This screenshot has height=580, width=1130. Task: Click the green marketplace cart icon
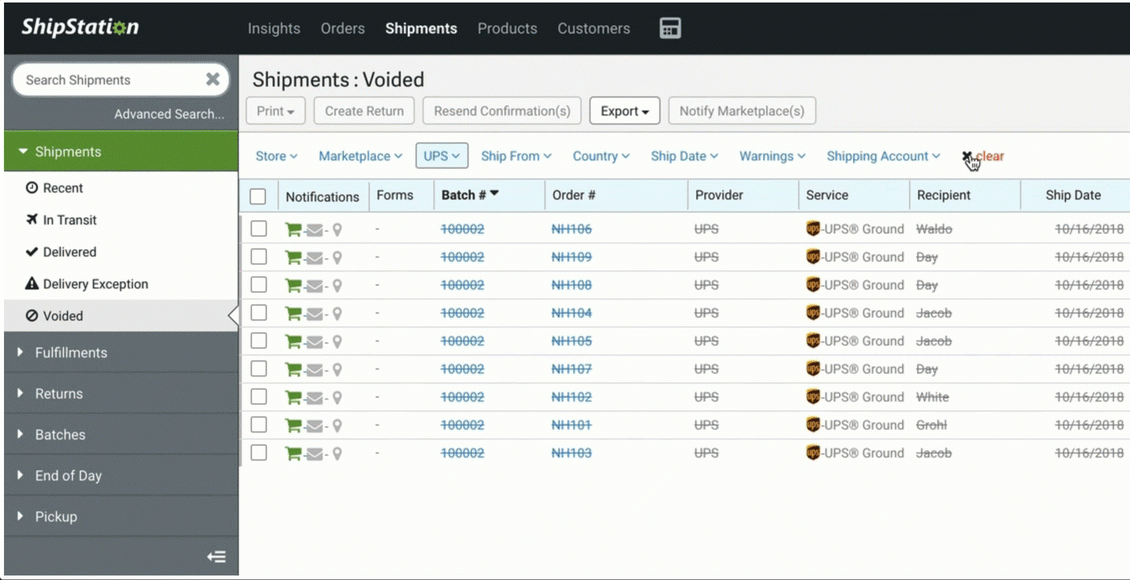pyautogui.click(x=293, y=229)
